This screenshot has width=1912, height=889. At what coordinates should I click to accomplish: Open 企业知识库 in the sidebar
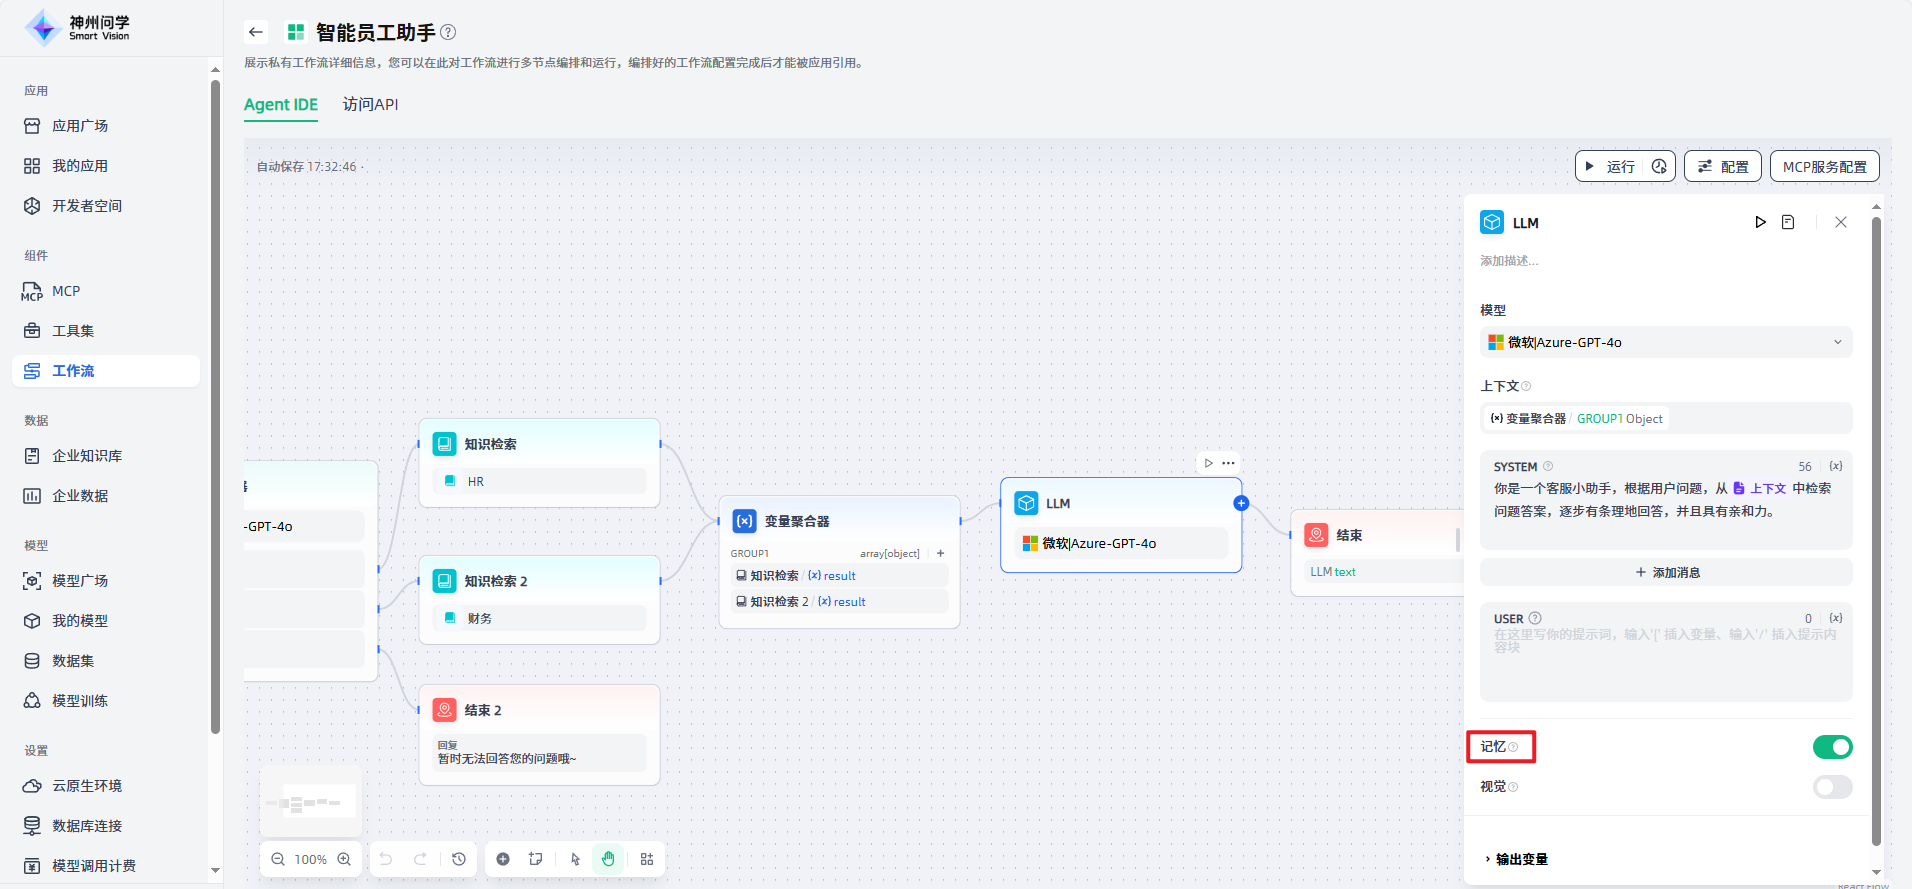click(87, 456)
